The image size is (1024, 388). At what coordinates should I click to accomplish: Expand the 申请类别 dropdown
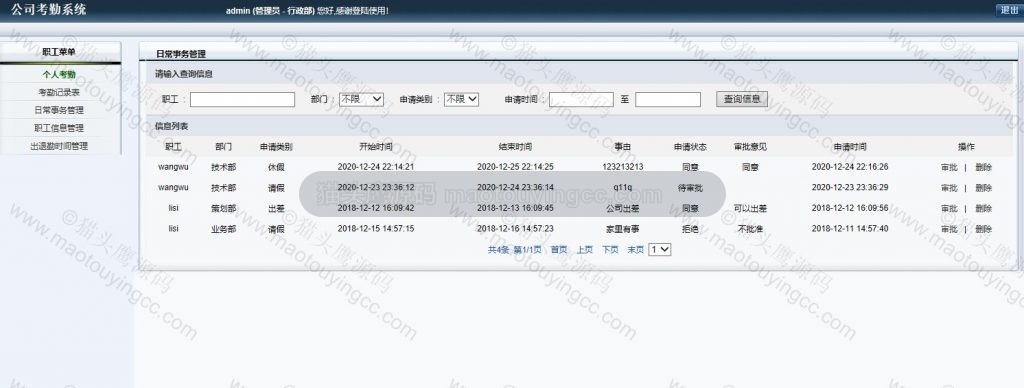click(x=462, y=99)
